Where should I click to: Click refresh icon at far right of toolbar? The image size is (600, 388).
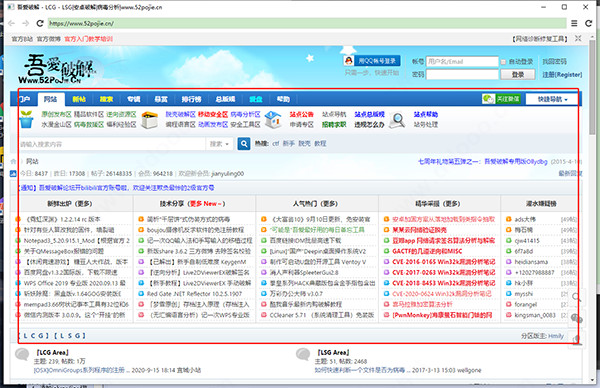pyautogui.click(x=589, y=23)
